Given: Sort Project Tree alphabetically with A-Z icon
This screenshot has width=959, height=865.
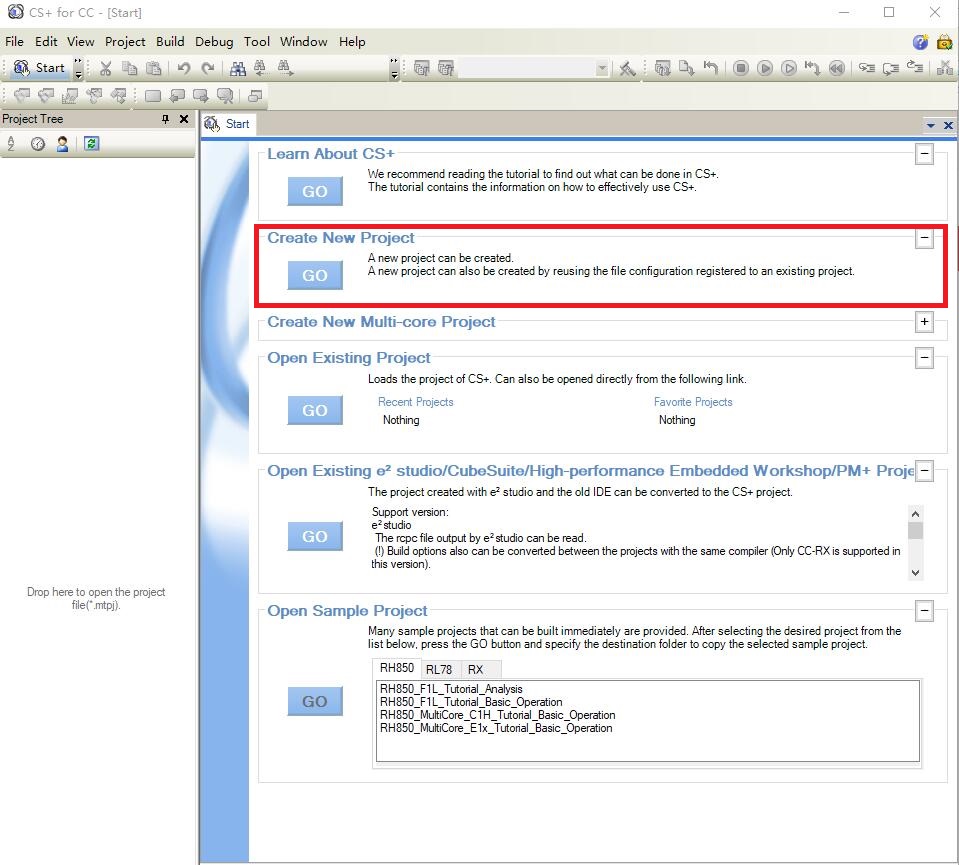Looking at the screenshot, I should coord(11,144).
